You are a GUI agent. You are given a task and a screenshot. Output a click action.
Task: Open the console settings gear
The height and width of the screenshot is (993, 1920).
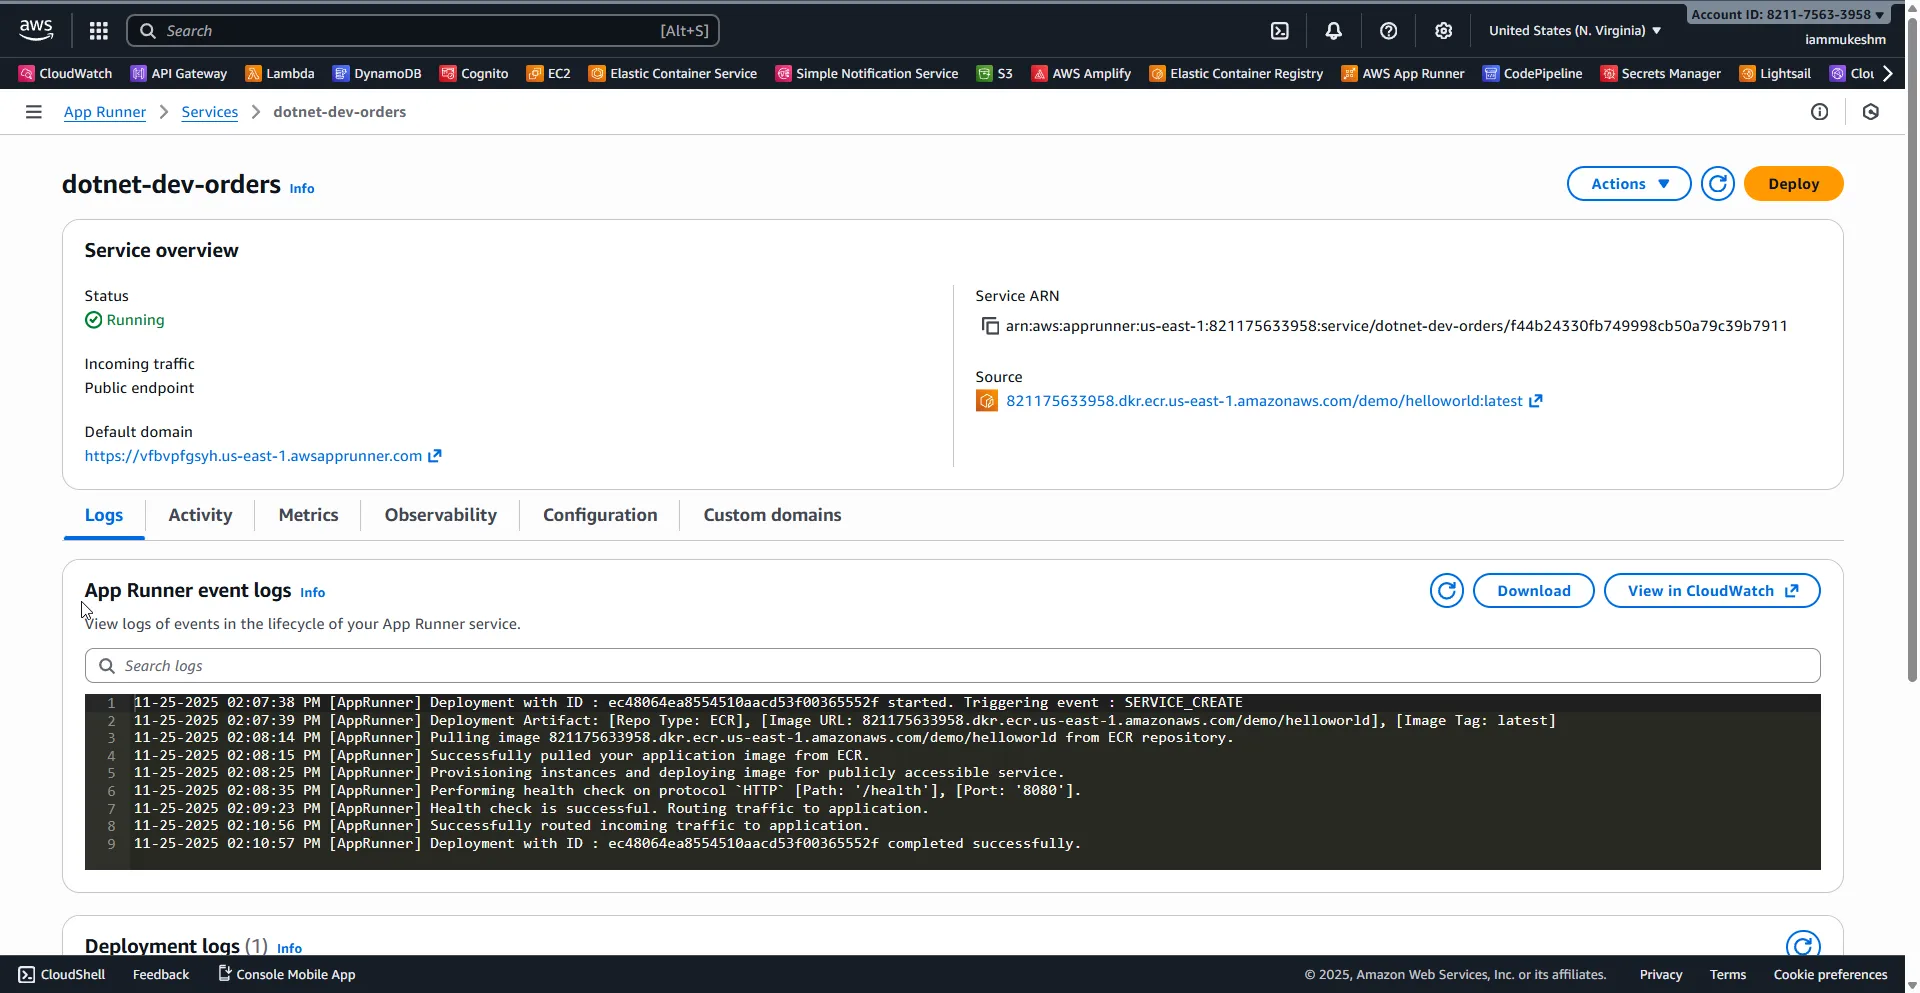click(x=1443, y=31)
